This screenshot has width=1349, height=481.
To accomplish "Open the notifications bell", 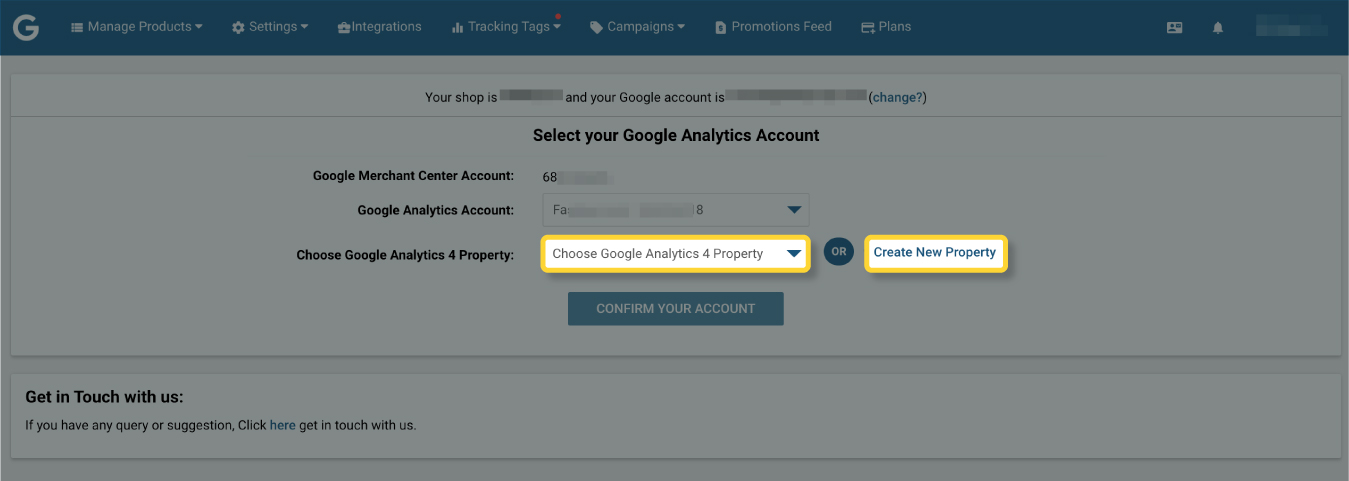I will [x=1218, y=28].
